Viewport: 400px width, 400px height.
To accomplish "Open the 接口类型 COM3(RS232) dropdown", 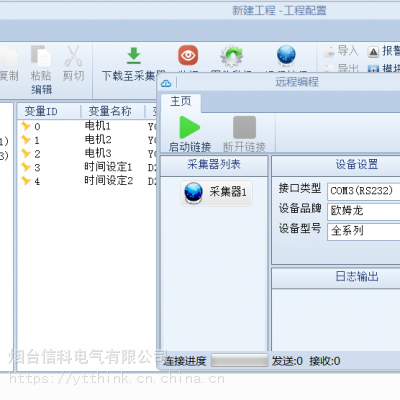I will click(x=364, y=191).
